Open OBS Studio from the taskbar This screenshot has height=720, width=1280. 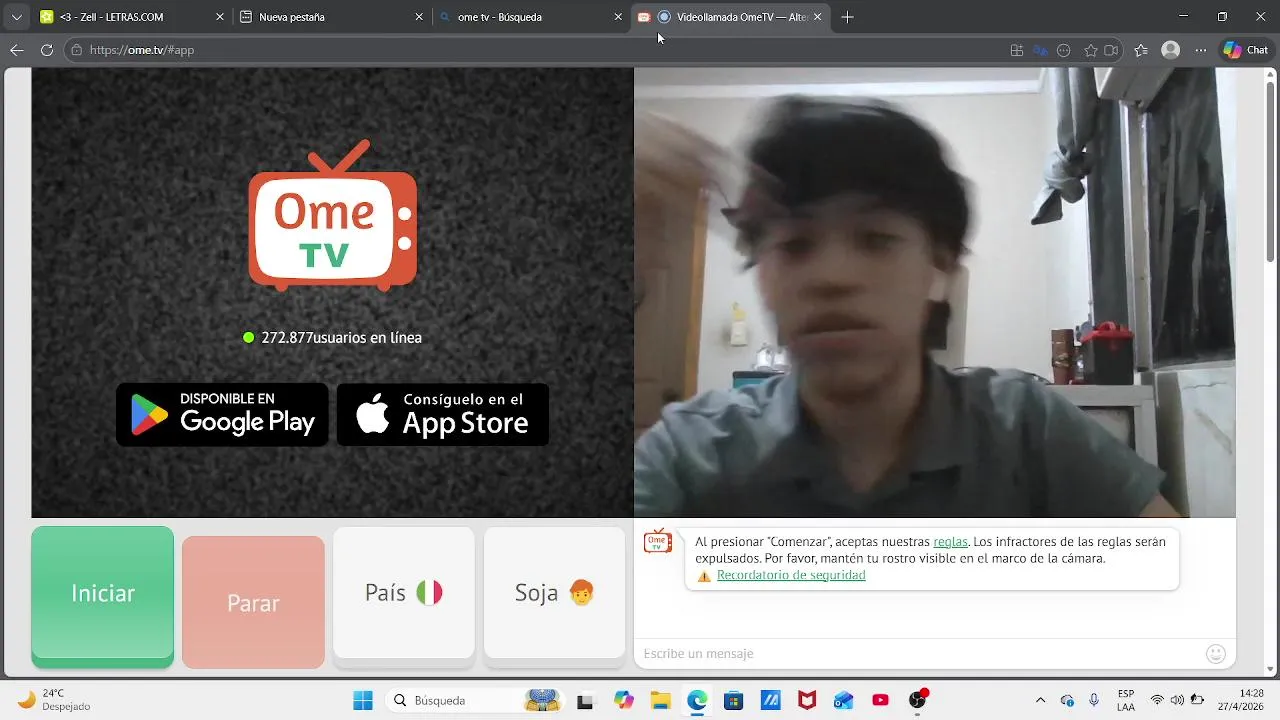pos(917,700)
